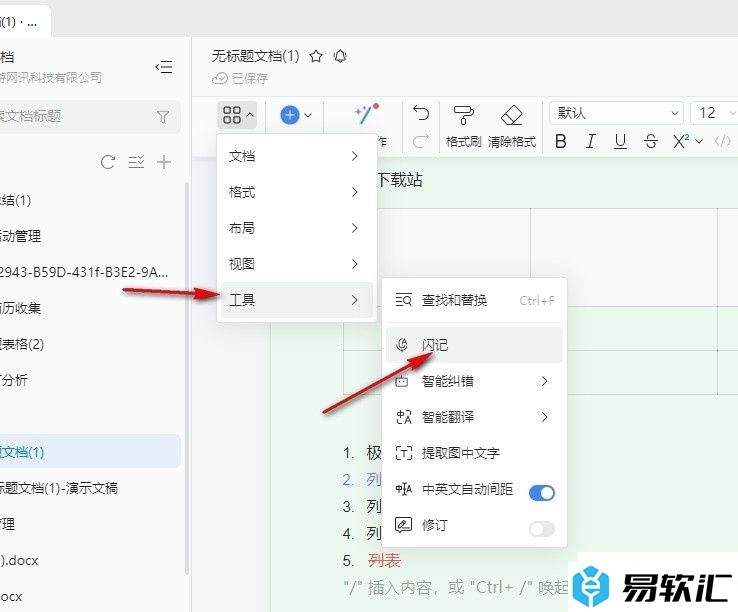Image resolution: width=738 pixels, height=612 pixels.
Task: Disable 中英文自动间距 toggle switch
Action: coord(541,492)
